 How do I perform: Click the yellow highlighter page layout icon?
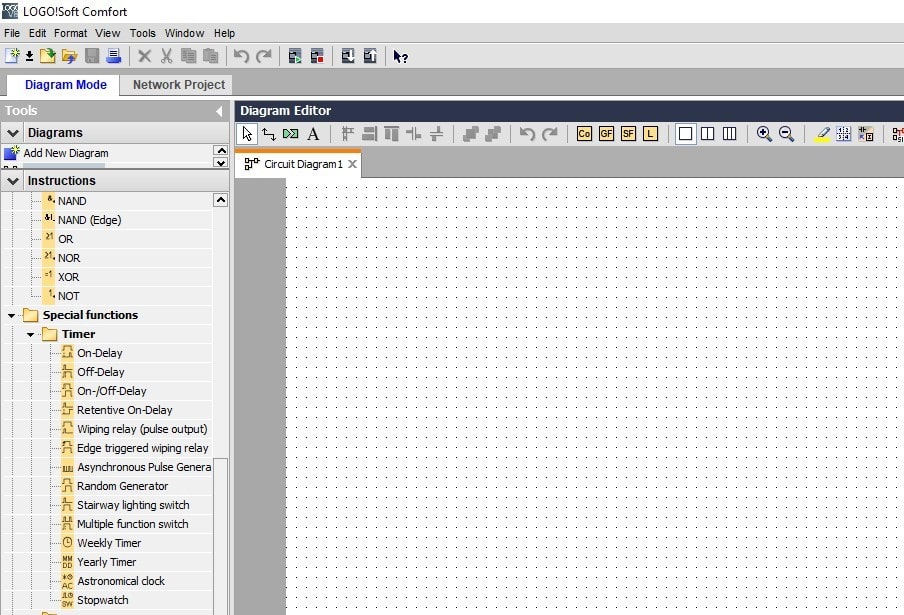[822, 134]
